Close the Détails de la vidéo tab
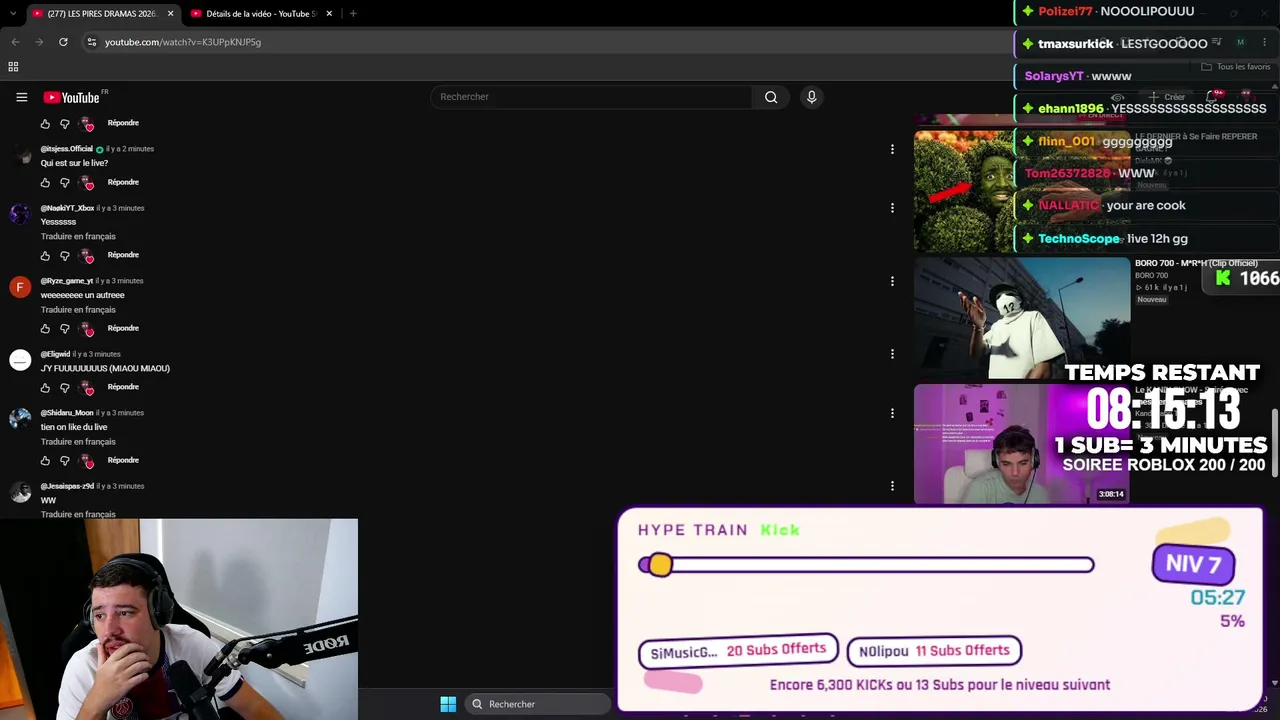 (x=329, y=13)
